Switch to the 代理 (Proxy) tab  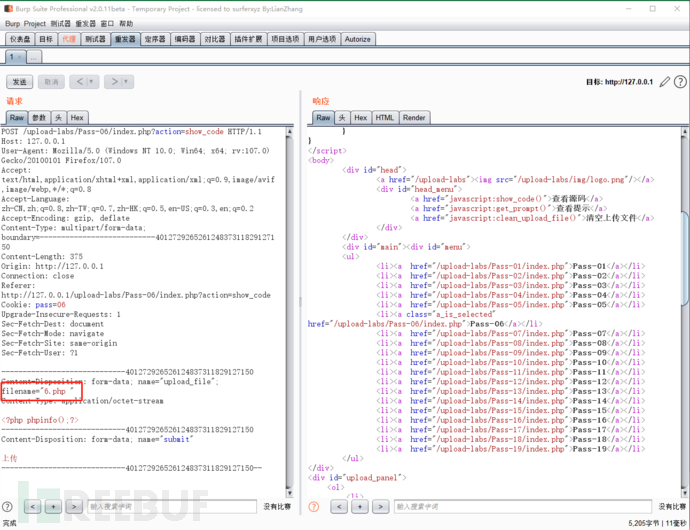coord(68,39)
